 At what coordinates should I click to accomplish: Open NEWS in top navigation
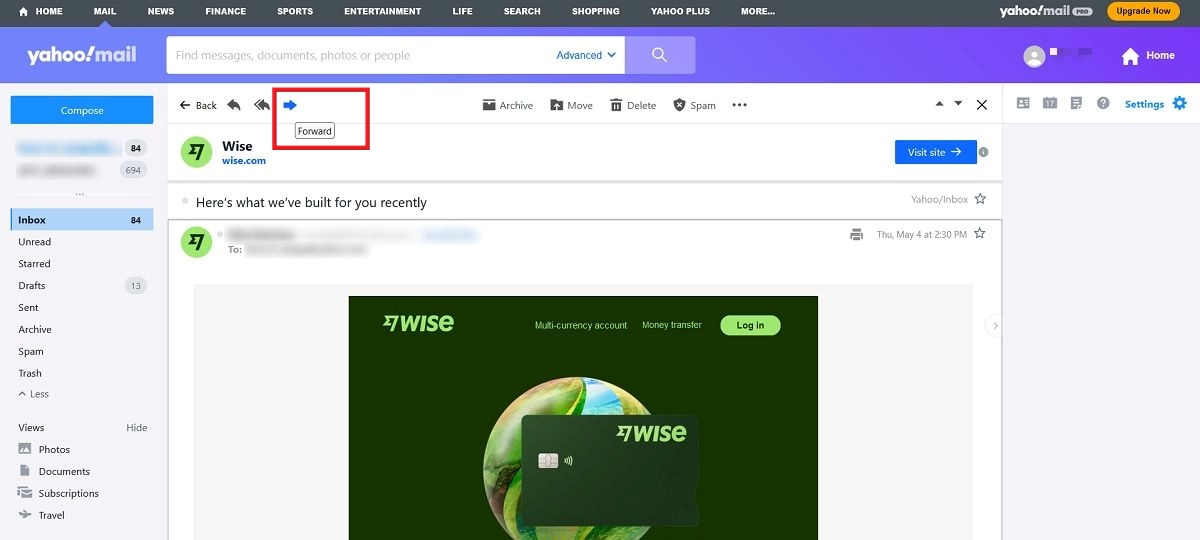click(160, 11)
